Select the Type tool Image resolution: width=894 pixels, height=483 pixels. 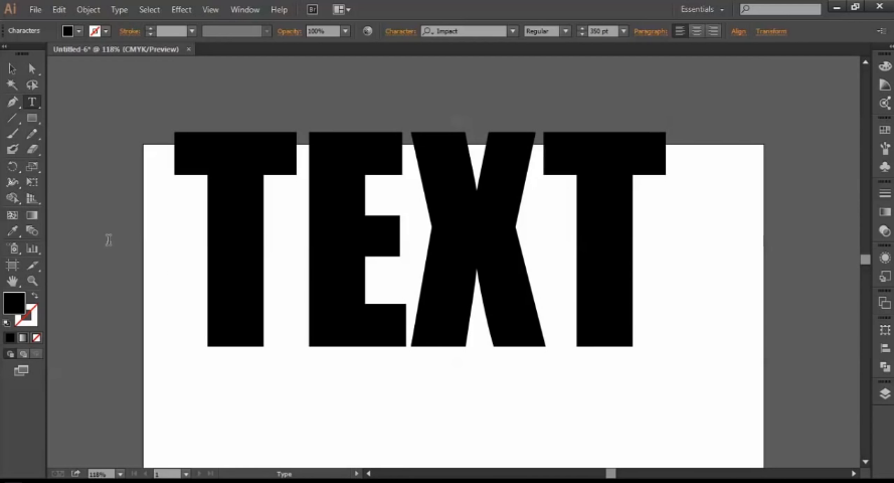pos(32,102)
